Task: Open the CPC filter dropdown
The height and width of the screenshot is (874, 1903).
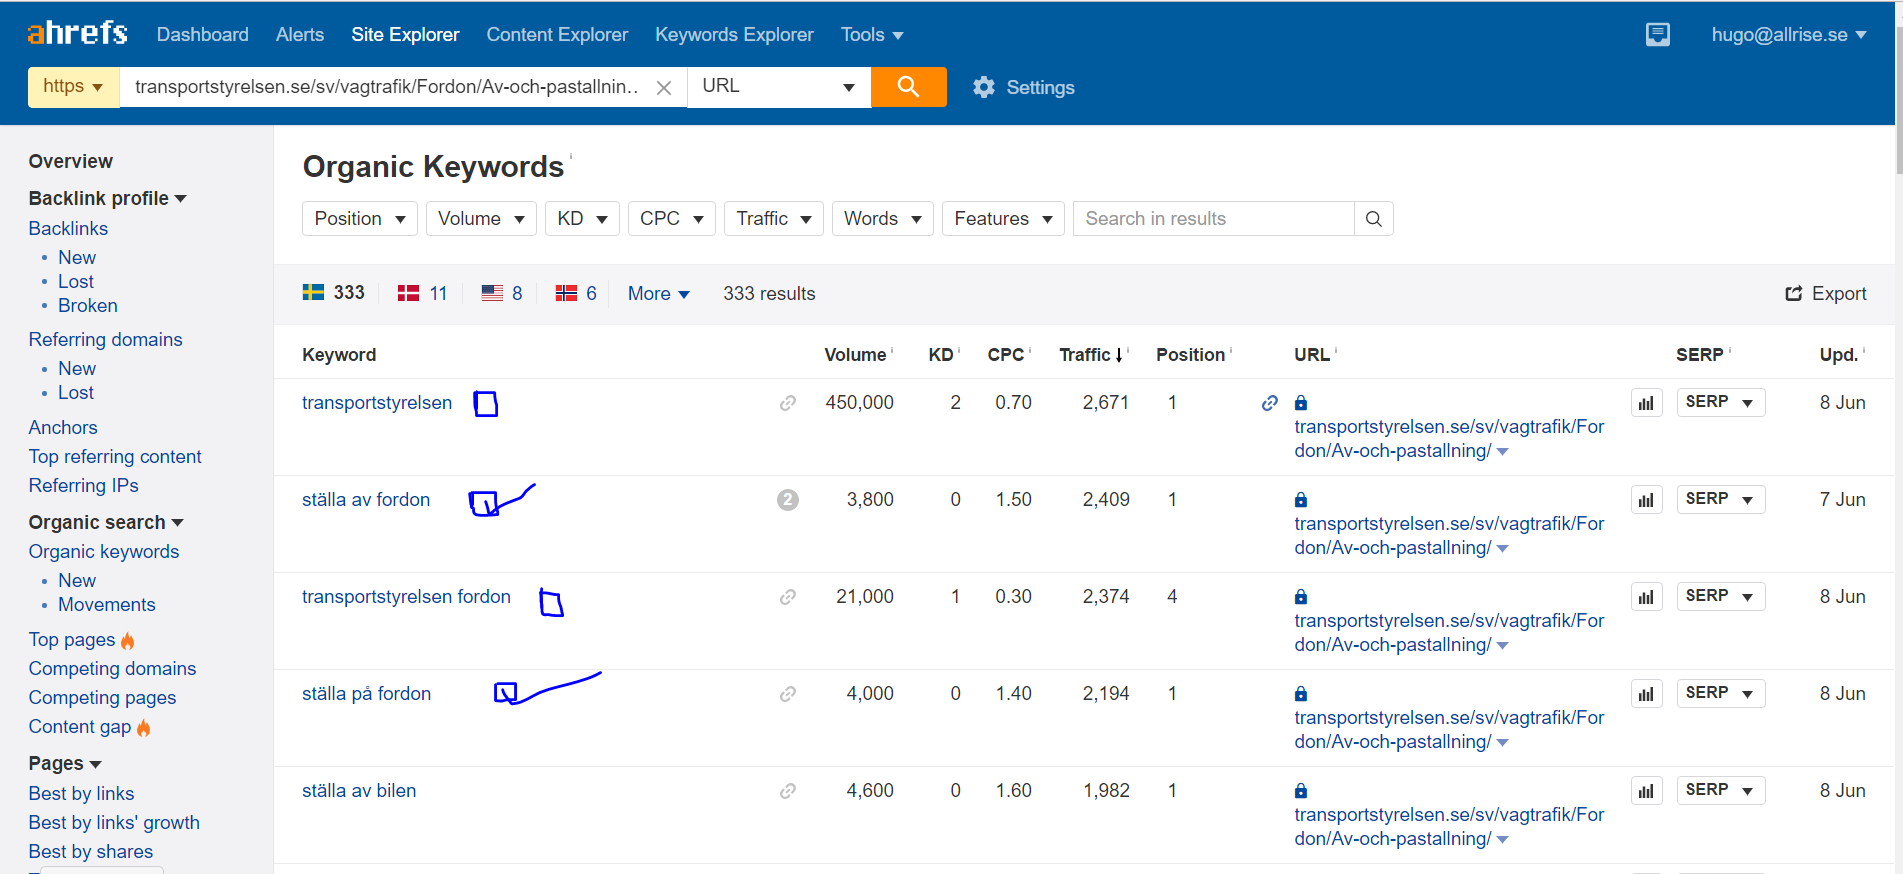Action: (x=672, y=219)
